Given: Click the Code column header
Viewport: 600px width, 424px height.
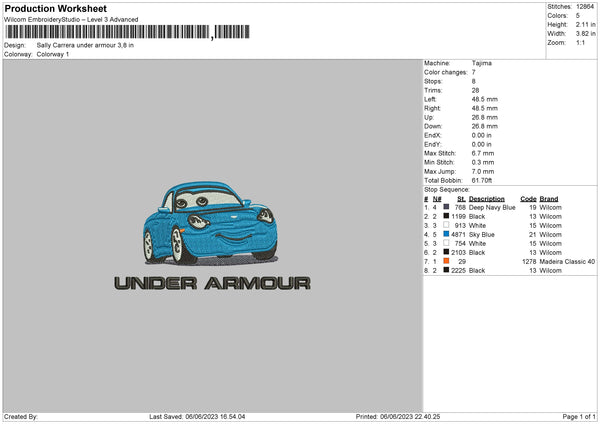Looking at the screenshot, I should pyautogui.click(x=528, y=199).
